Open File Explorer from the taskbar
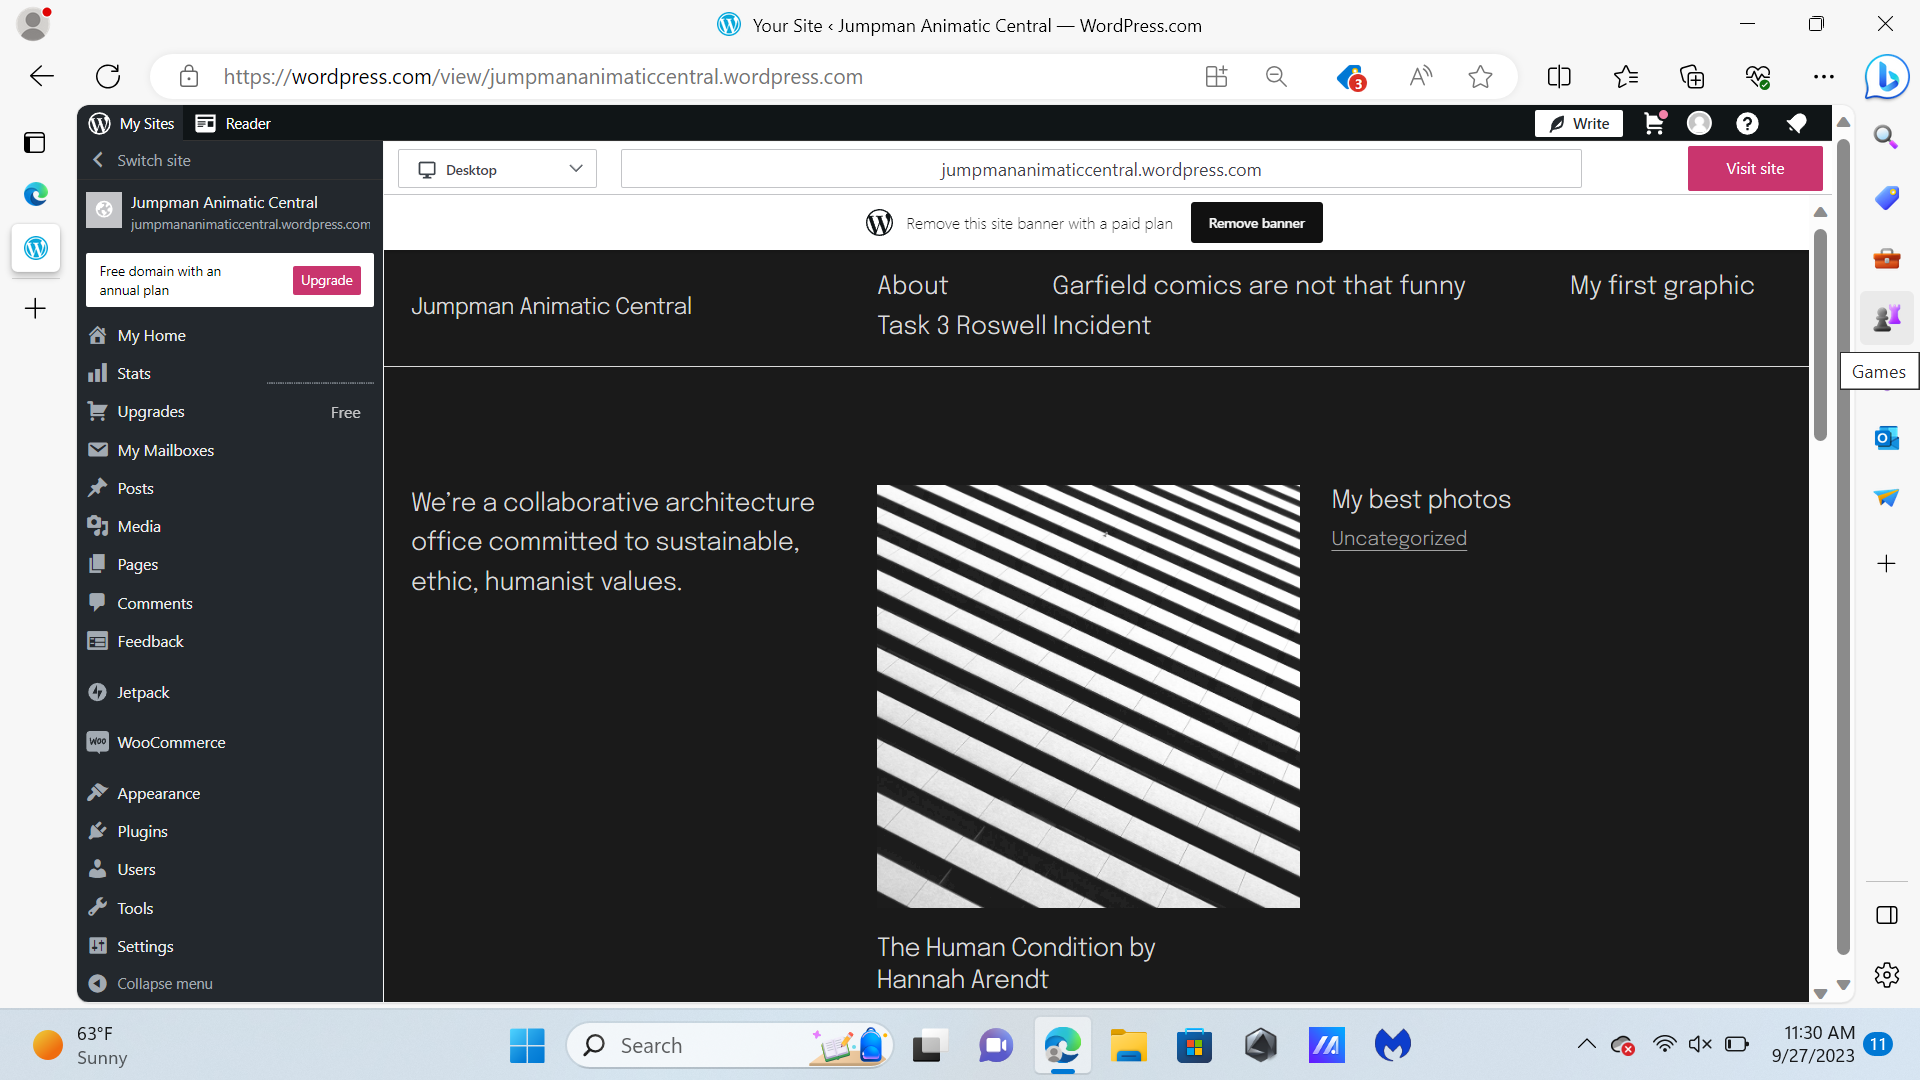 click(1128, 1045)
